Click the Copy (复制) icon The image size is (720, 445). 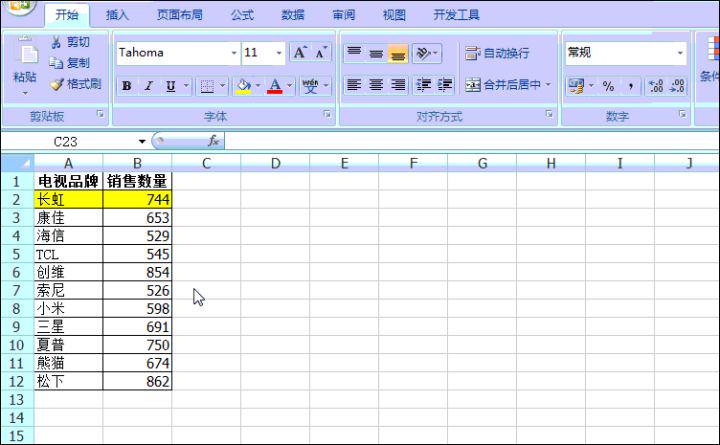(56, 62)
